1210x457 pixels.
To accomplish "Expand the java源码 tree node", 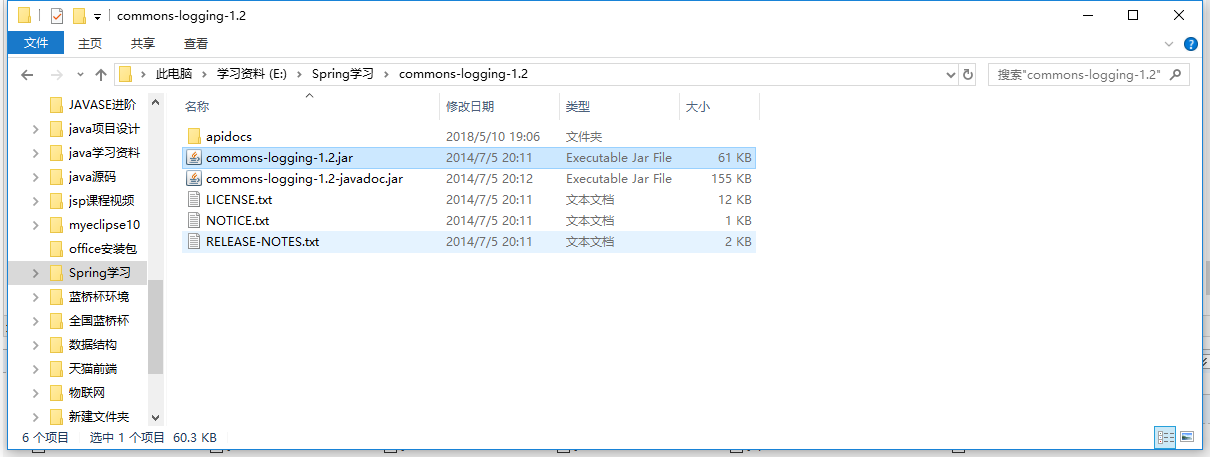I will pos(36,177).
